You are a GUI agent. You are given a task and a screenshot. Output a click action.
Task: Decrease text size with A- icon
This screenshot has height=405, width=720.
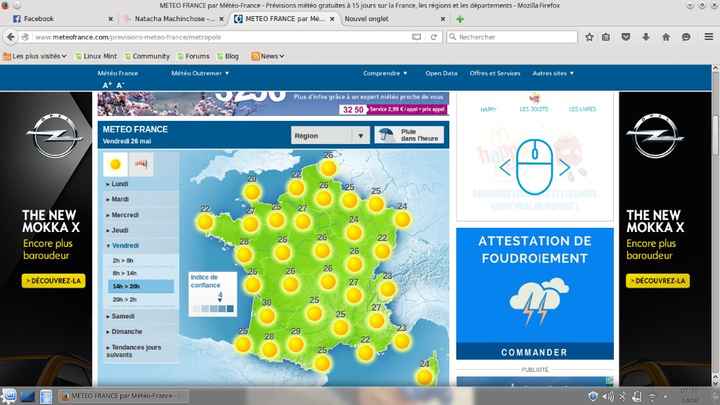click(x=120, y=85)
